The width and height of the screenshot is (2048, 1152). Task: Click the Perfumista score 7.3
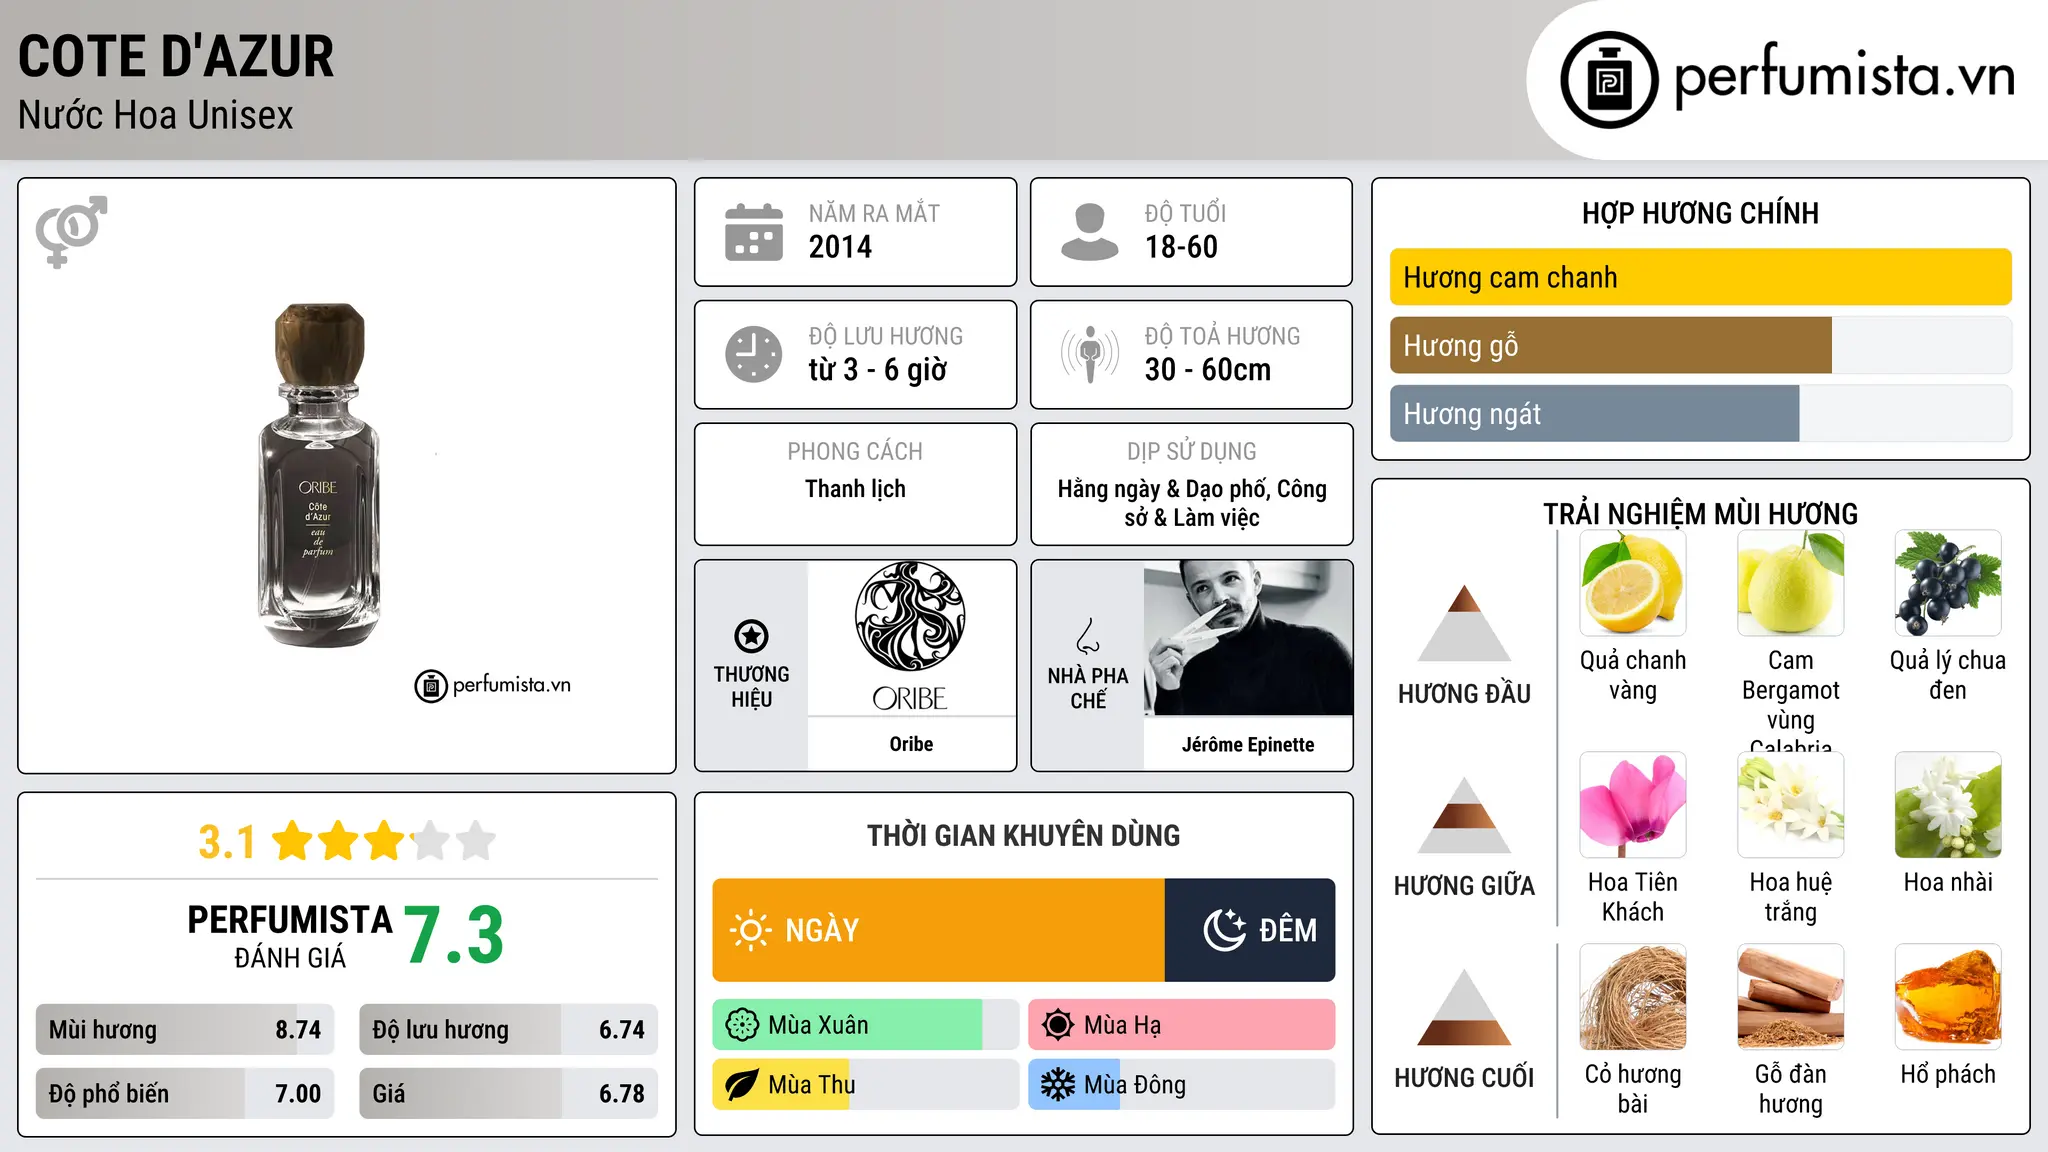click(453, 935)
